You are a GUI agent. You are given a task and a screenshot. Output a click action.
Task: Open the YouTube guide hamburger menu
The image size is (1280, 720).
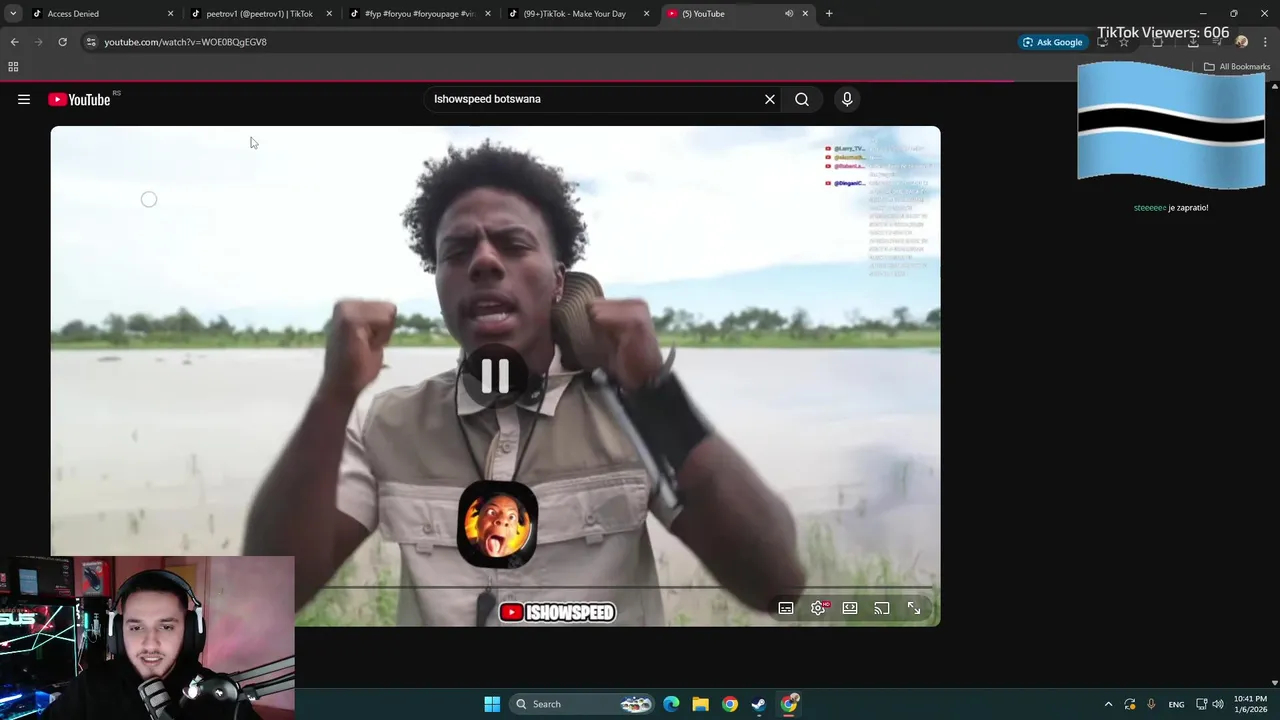tap(24, 99)
